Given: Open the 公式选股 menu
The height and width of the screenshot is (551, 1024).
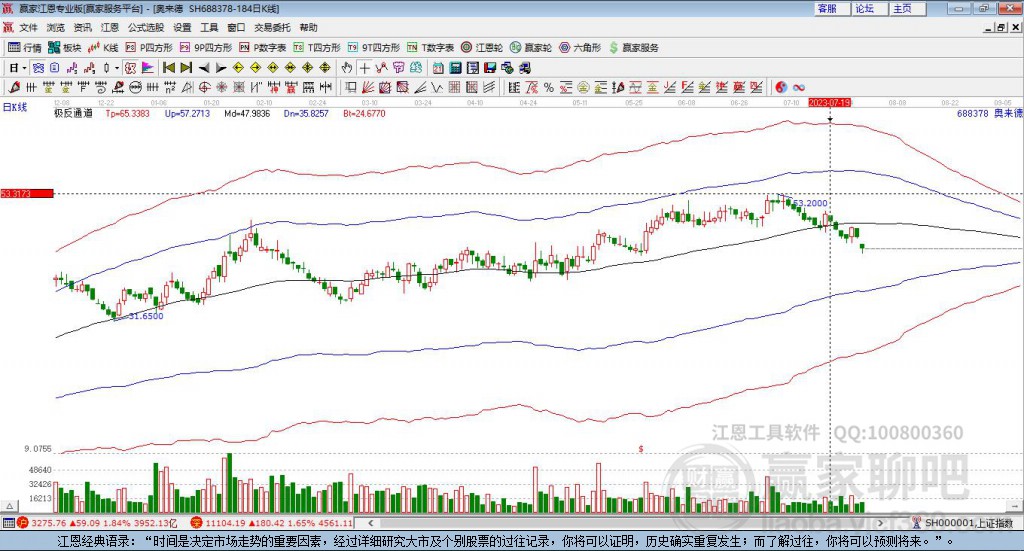Looking at the screenshot, I should click(x=146, y=27).
